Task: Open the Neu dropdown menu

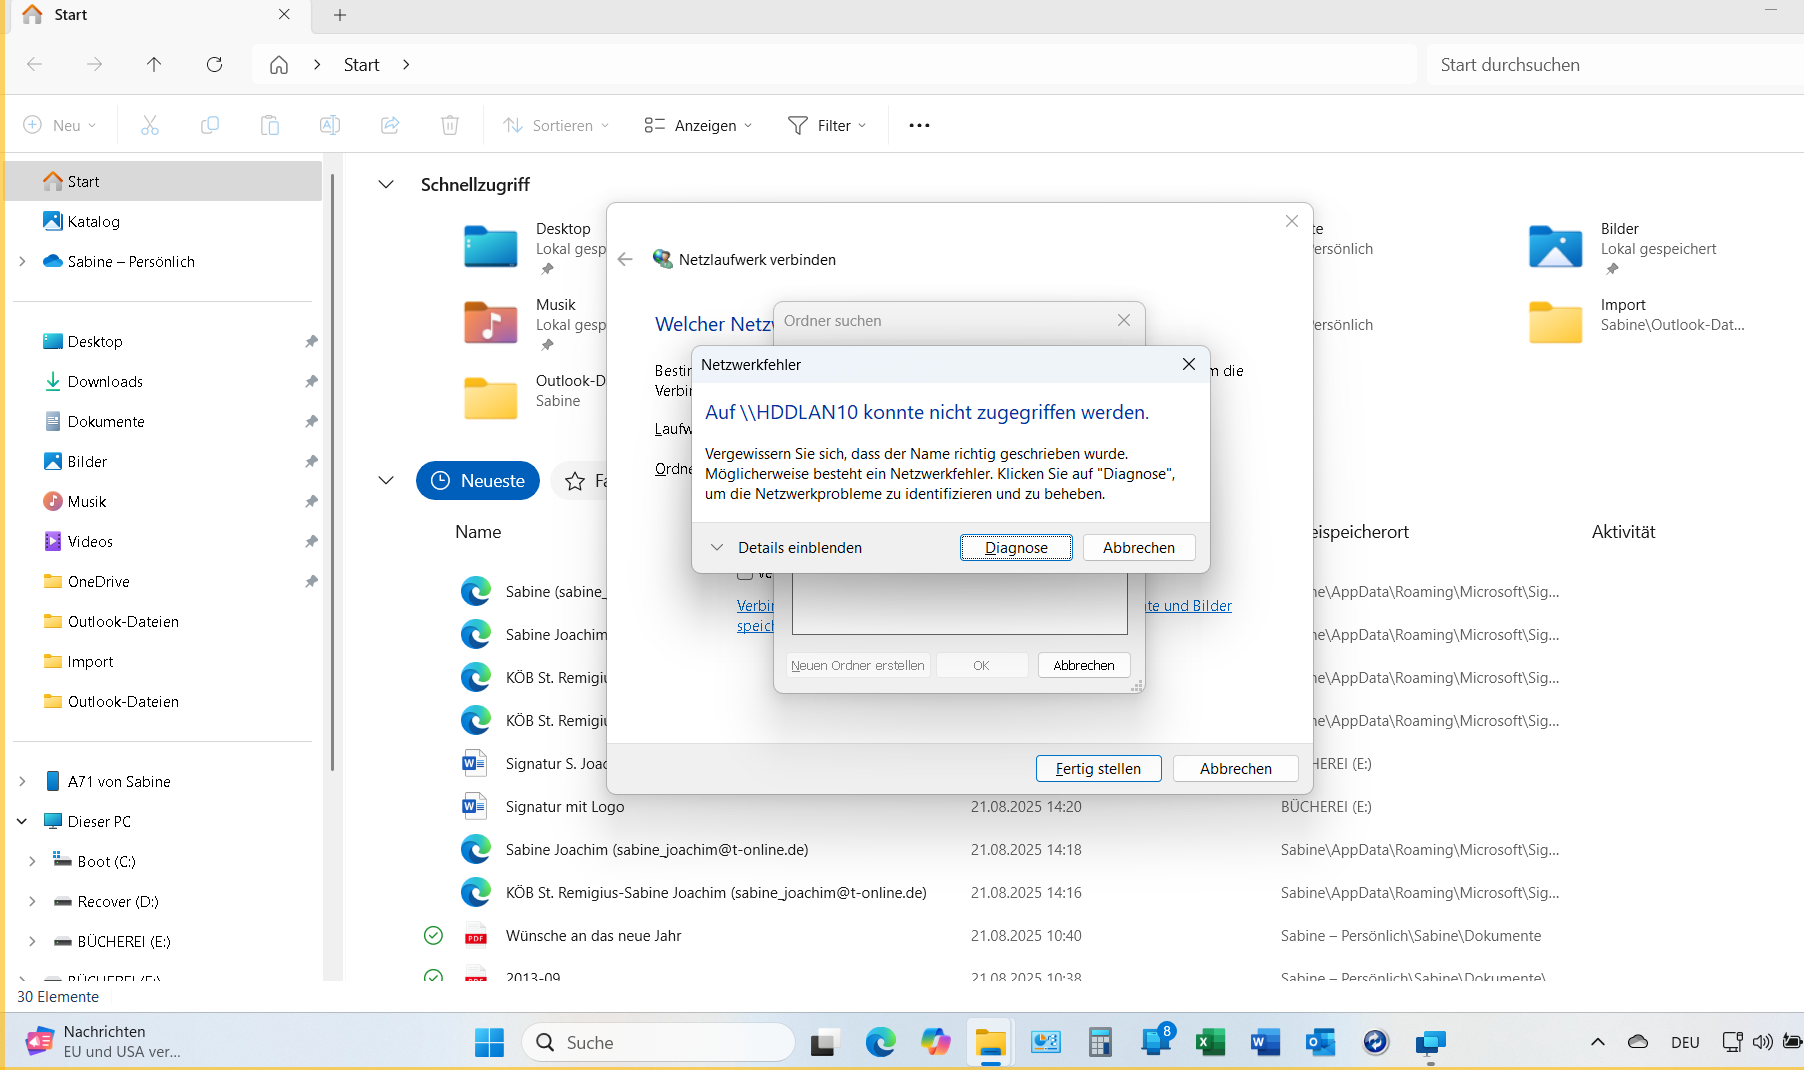Action: point(60,124)
